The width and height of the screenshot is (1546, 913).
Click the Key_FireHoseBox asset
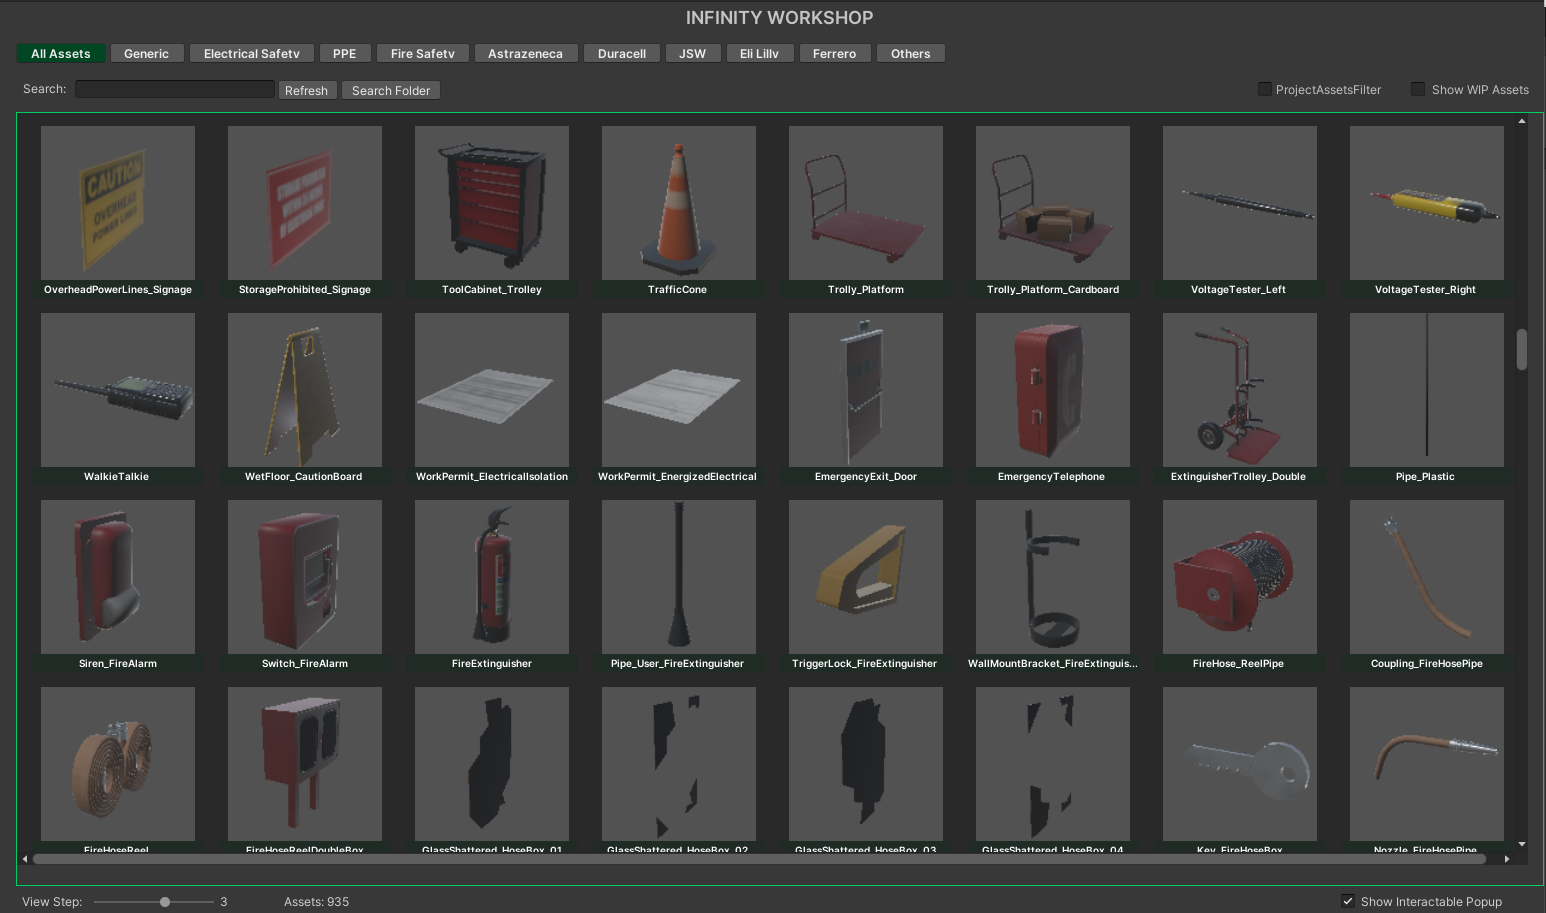click(x=1239, y=764)
